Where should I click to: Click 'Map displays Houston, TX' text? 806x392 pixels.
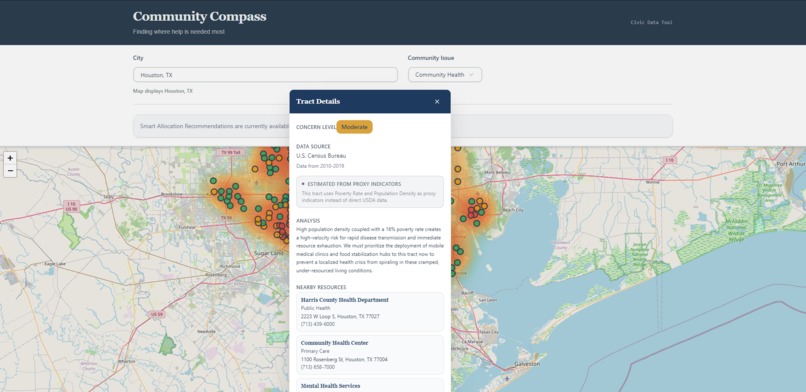(163, 91)
